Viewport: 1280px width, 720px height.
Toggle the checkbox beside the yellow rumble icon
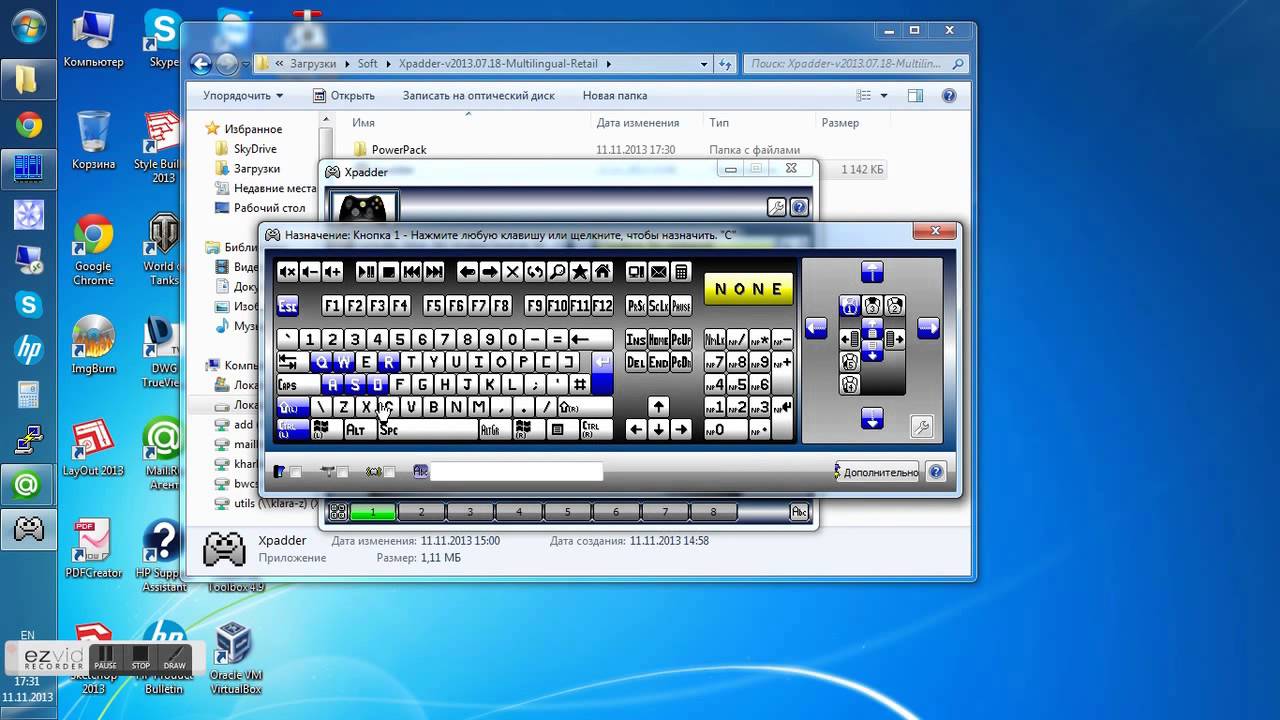coord(390,472)
